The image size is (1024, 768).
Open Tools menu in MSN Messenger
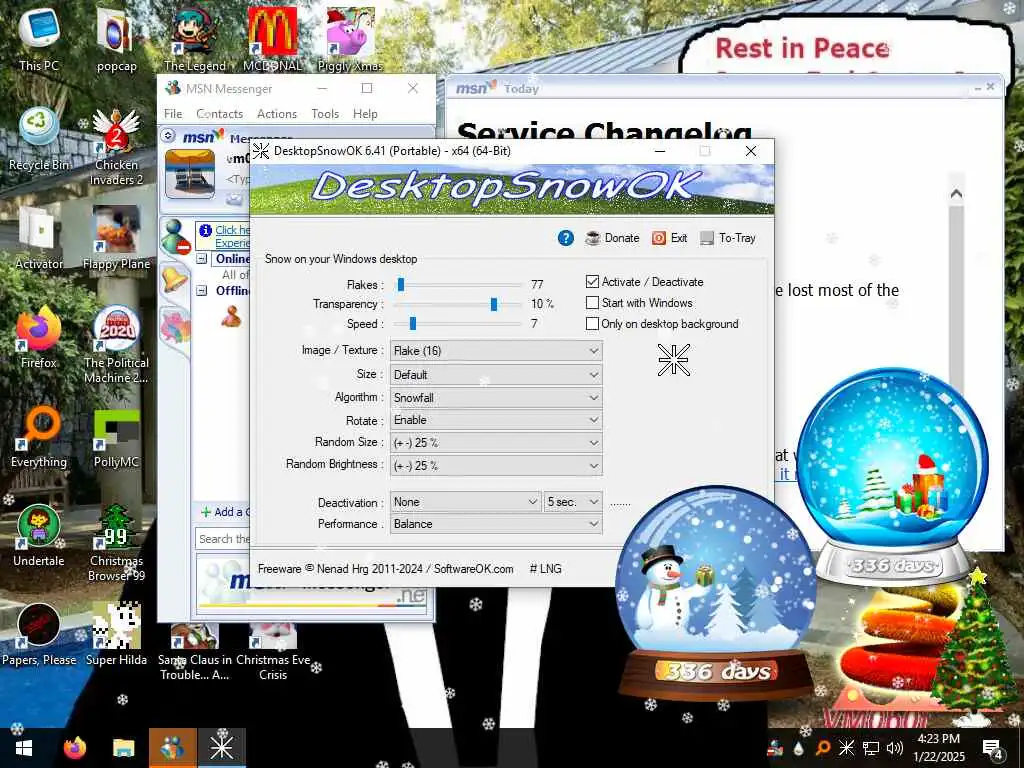(x=325, y=114)
